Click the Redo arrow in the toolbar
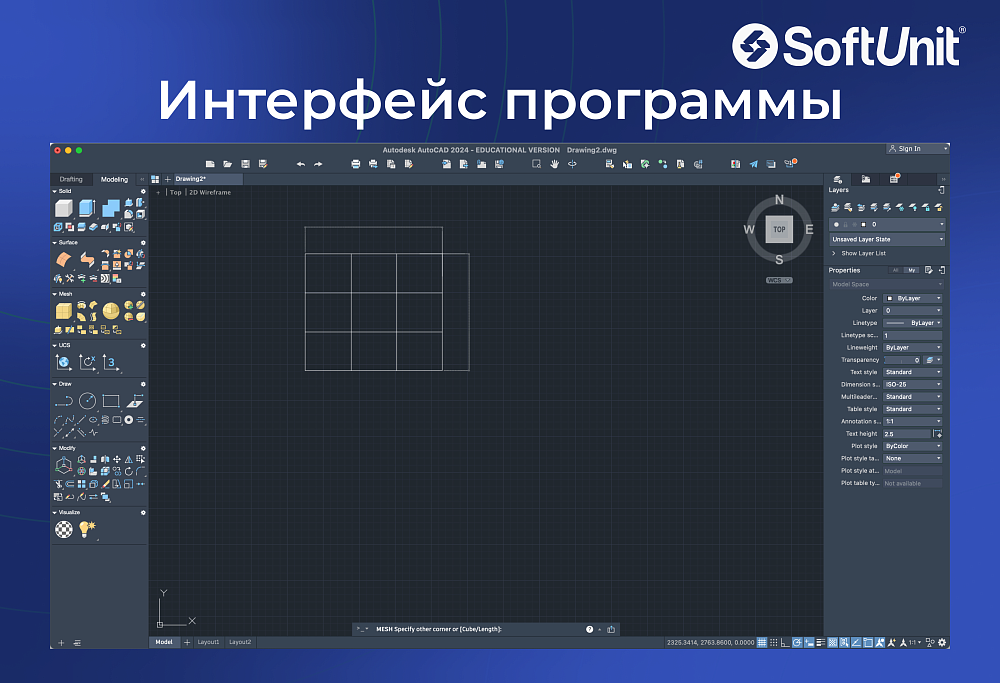This screenshot has width=1000, height=683. (318, 164)
